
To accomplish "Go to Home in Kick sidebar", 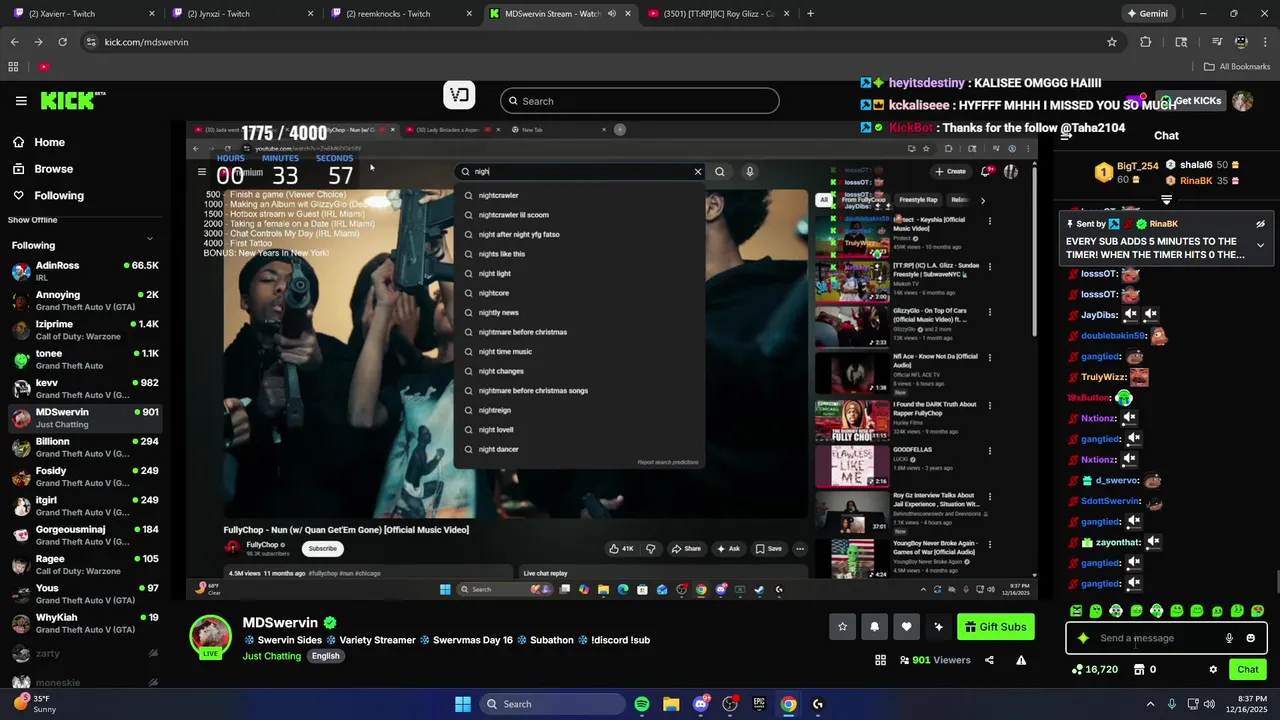I will [38, 142].
